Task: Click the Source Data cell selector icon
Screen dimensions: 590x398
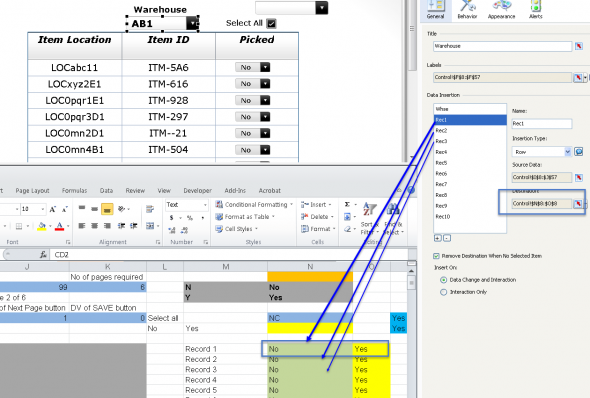Action: click(x=579, y=177)
